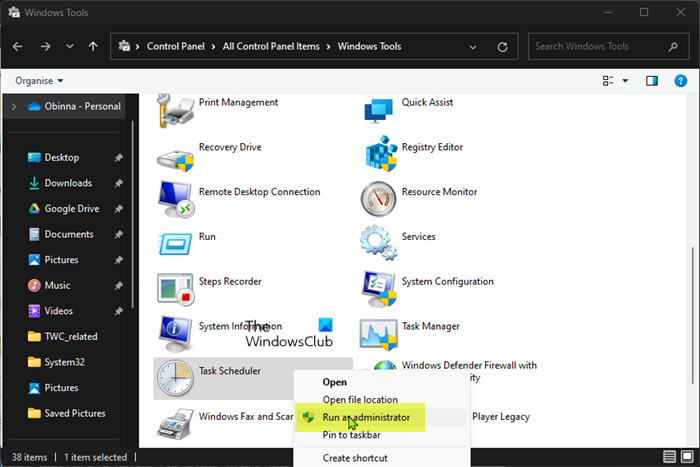Go back using the back arrow
The width and height of the screenshot is (700, 467).
[18, 46]
